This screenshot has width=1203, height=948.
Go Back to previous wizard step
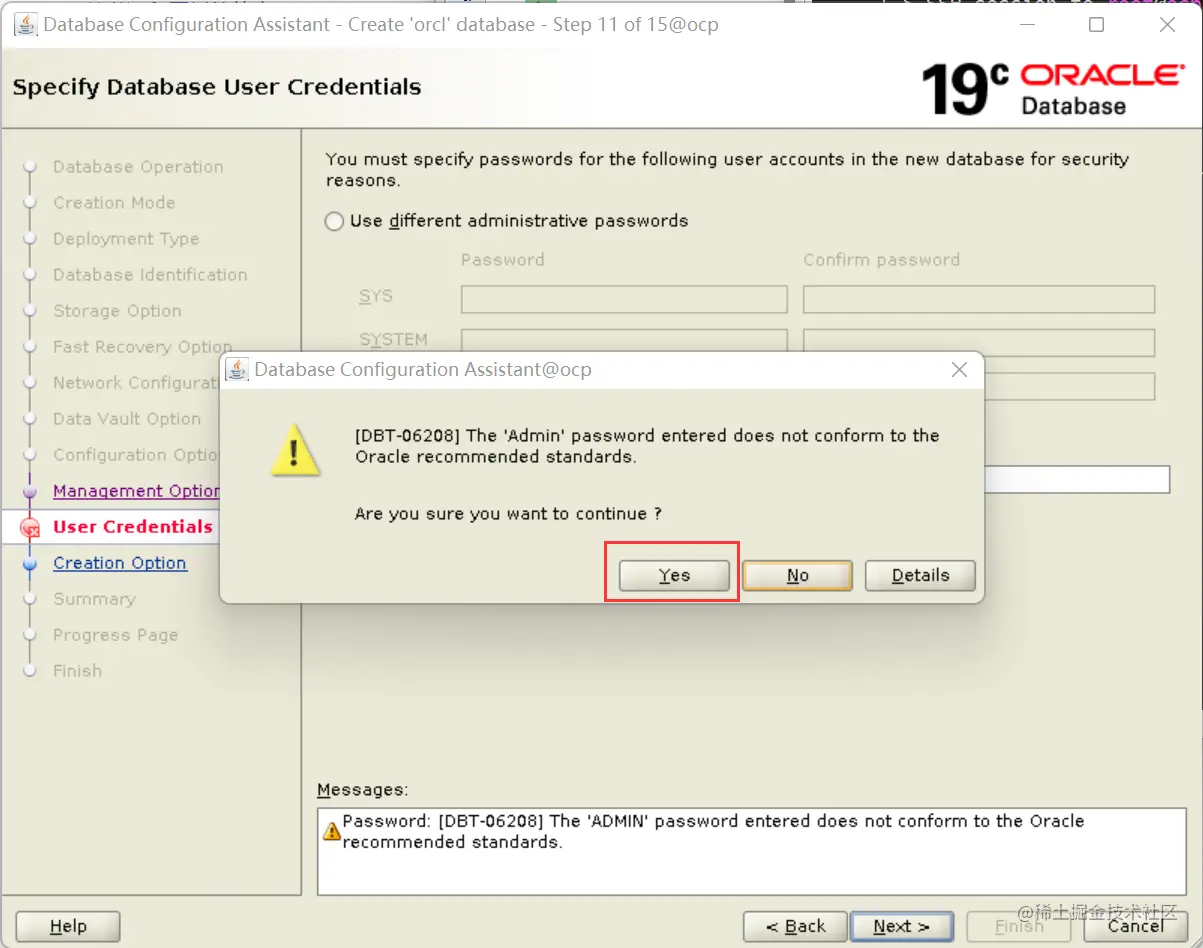point(795,926)
